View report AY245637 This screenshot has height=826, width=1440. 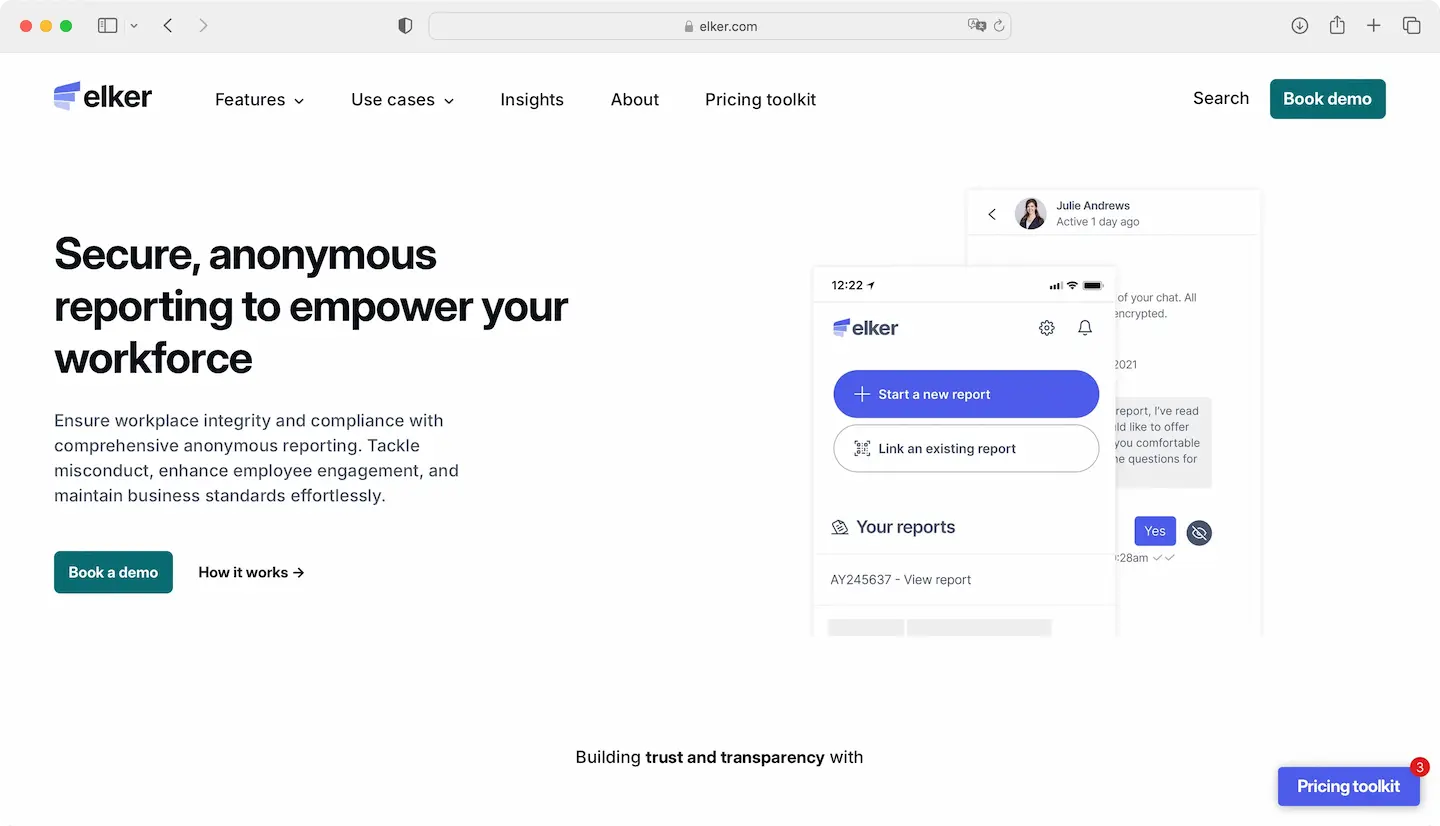tap(901, 579)
